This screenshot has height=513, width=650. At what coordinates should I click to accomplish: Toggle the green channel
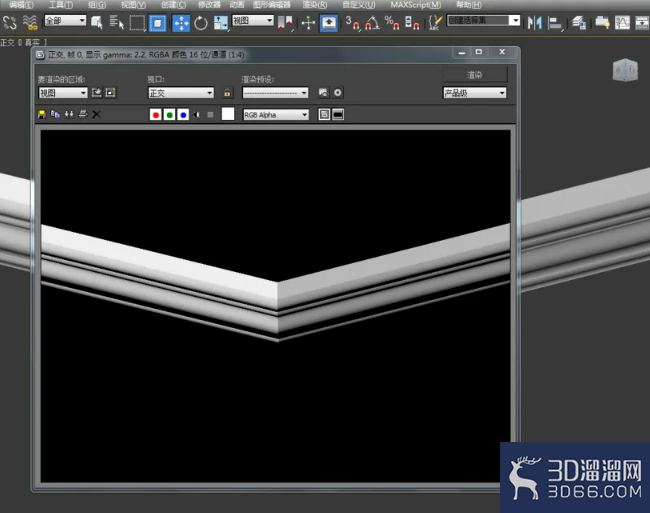coord(170,115)
